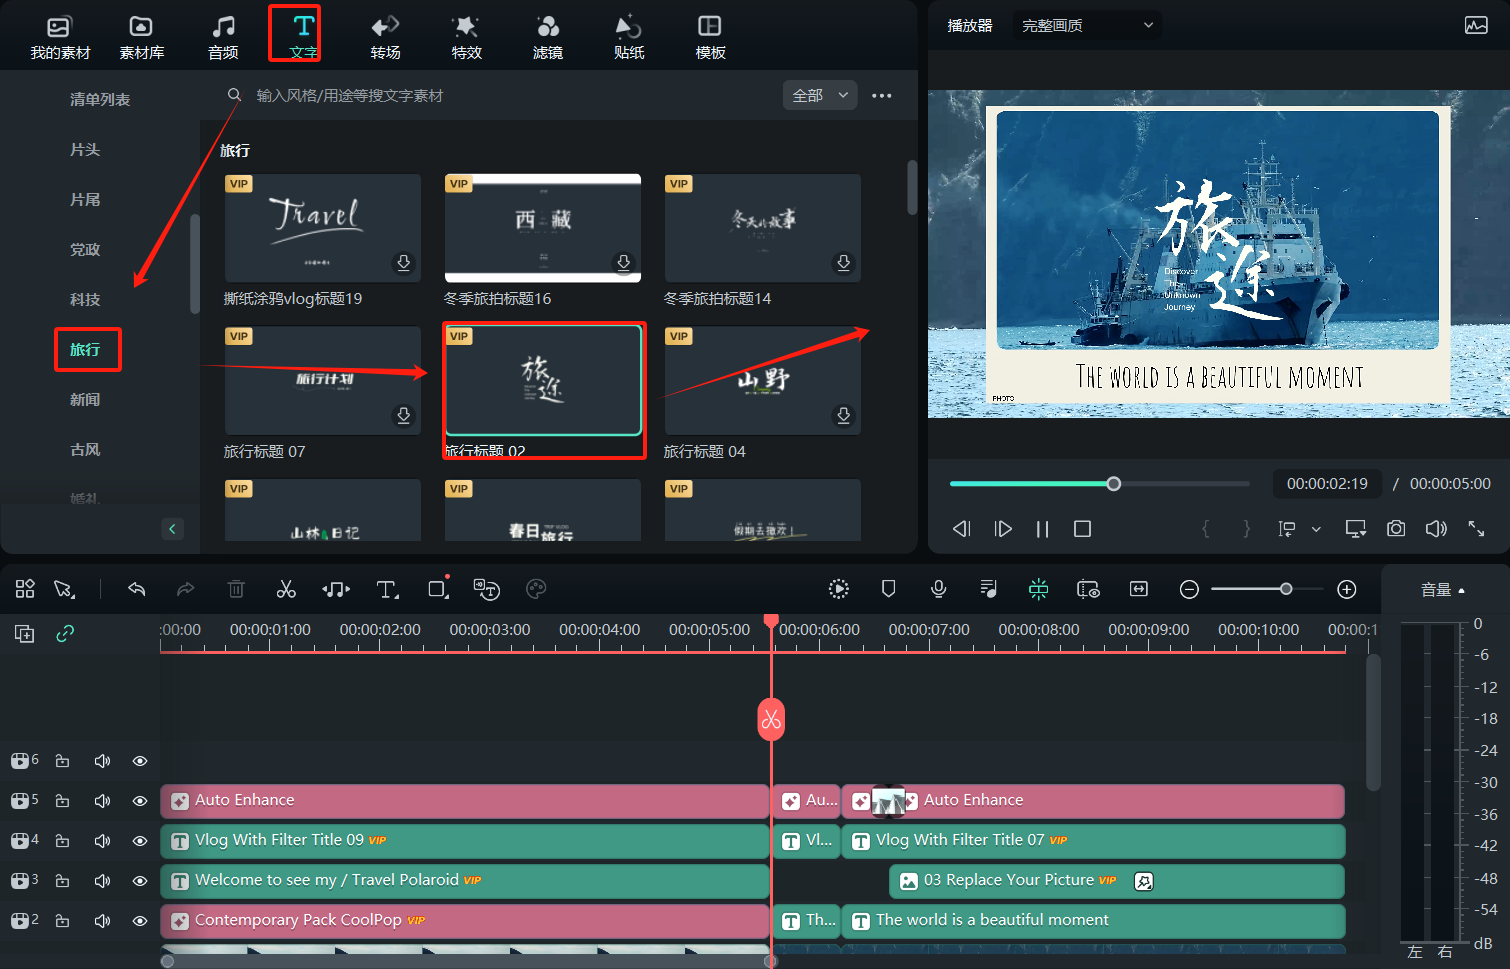Open the 音频 tab
This screenshot has height=969, width=1510.
223,38
